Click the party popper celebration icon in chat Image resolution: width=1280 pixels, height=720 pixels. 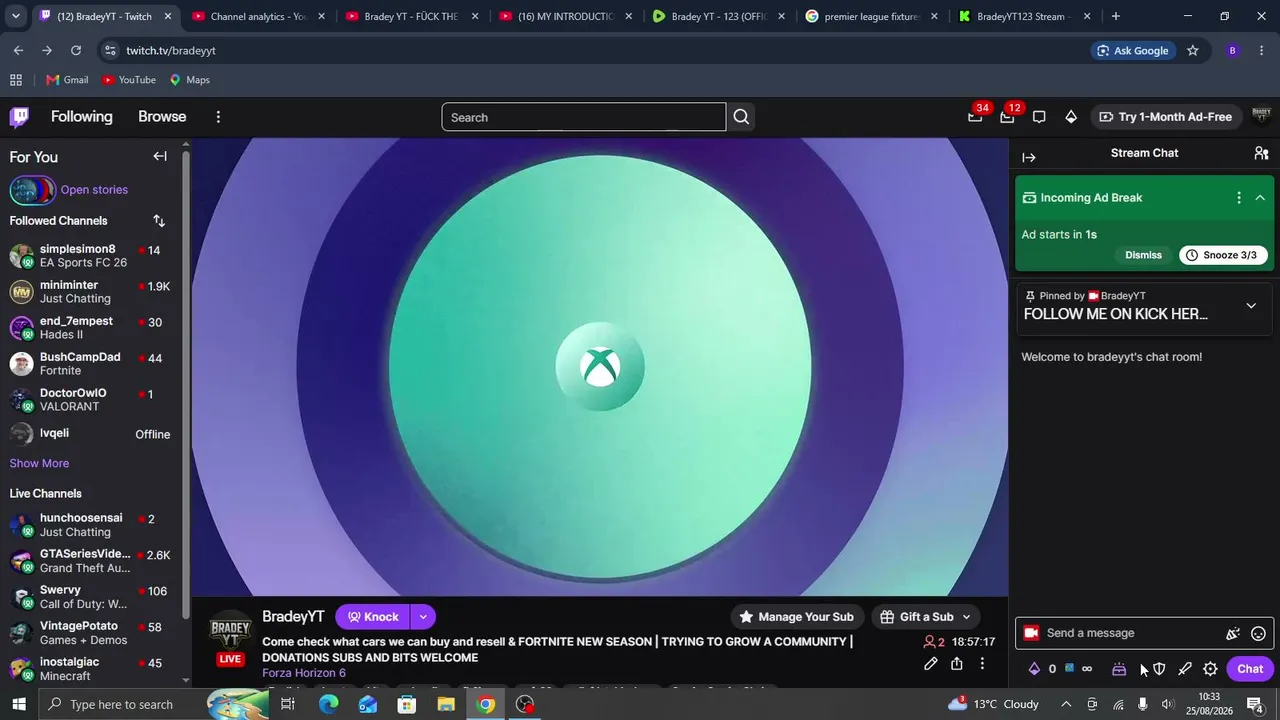1233,633
